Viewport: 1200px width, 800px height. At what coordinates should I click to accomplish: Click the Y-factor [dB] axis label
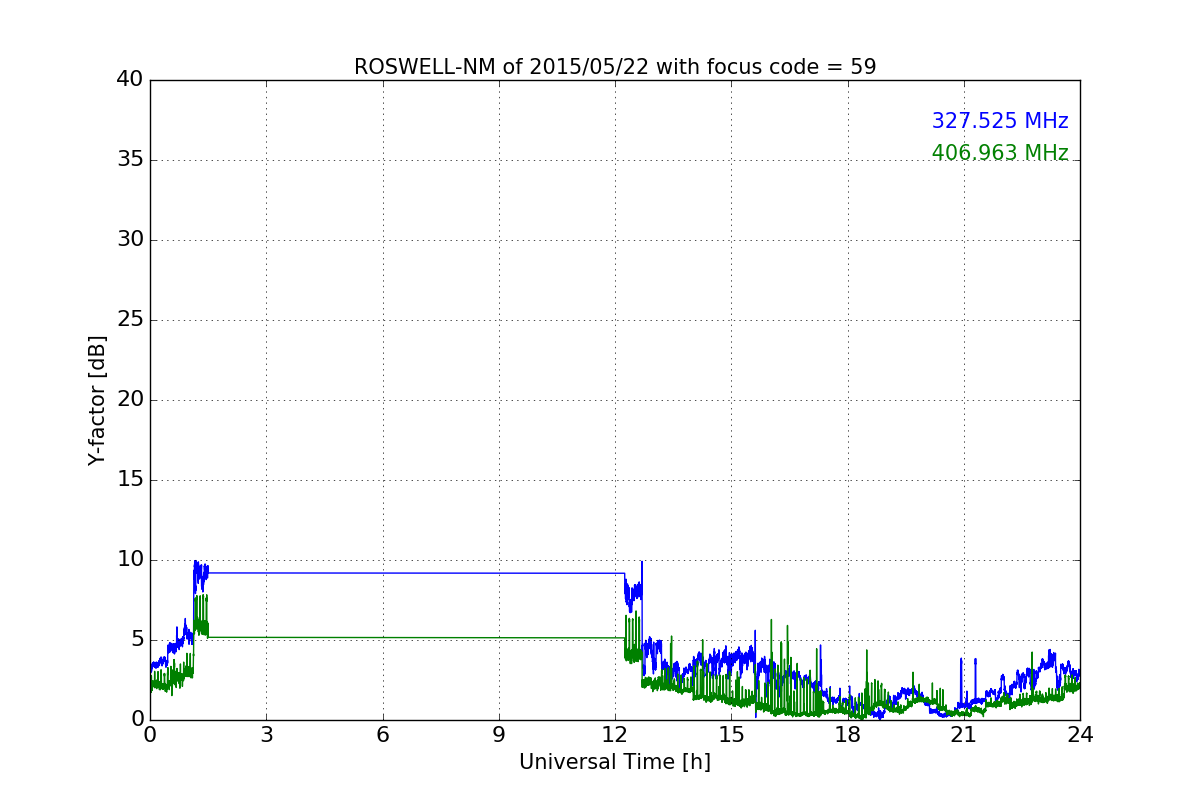[97, 400]
